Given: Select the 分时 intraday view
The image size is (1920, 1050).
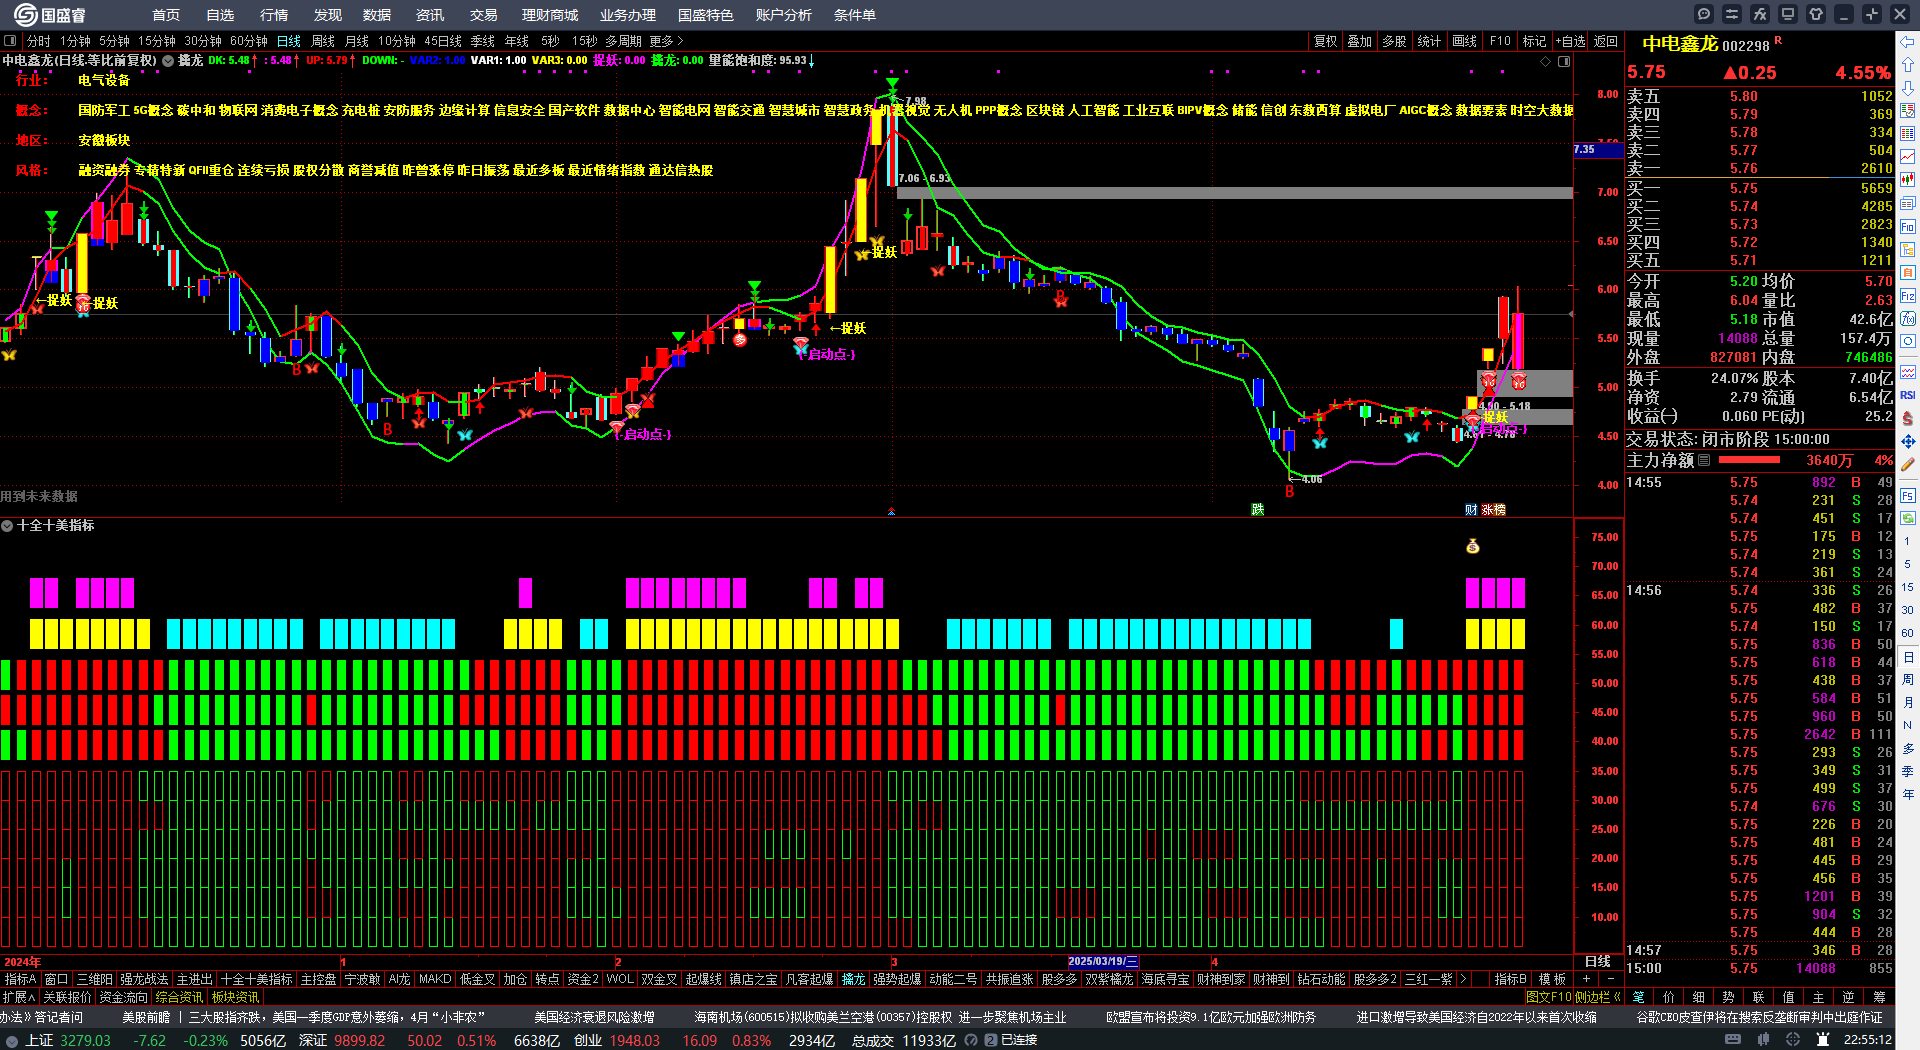Looking at the screenshot, I should click(39, 41).
